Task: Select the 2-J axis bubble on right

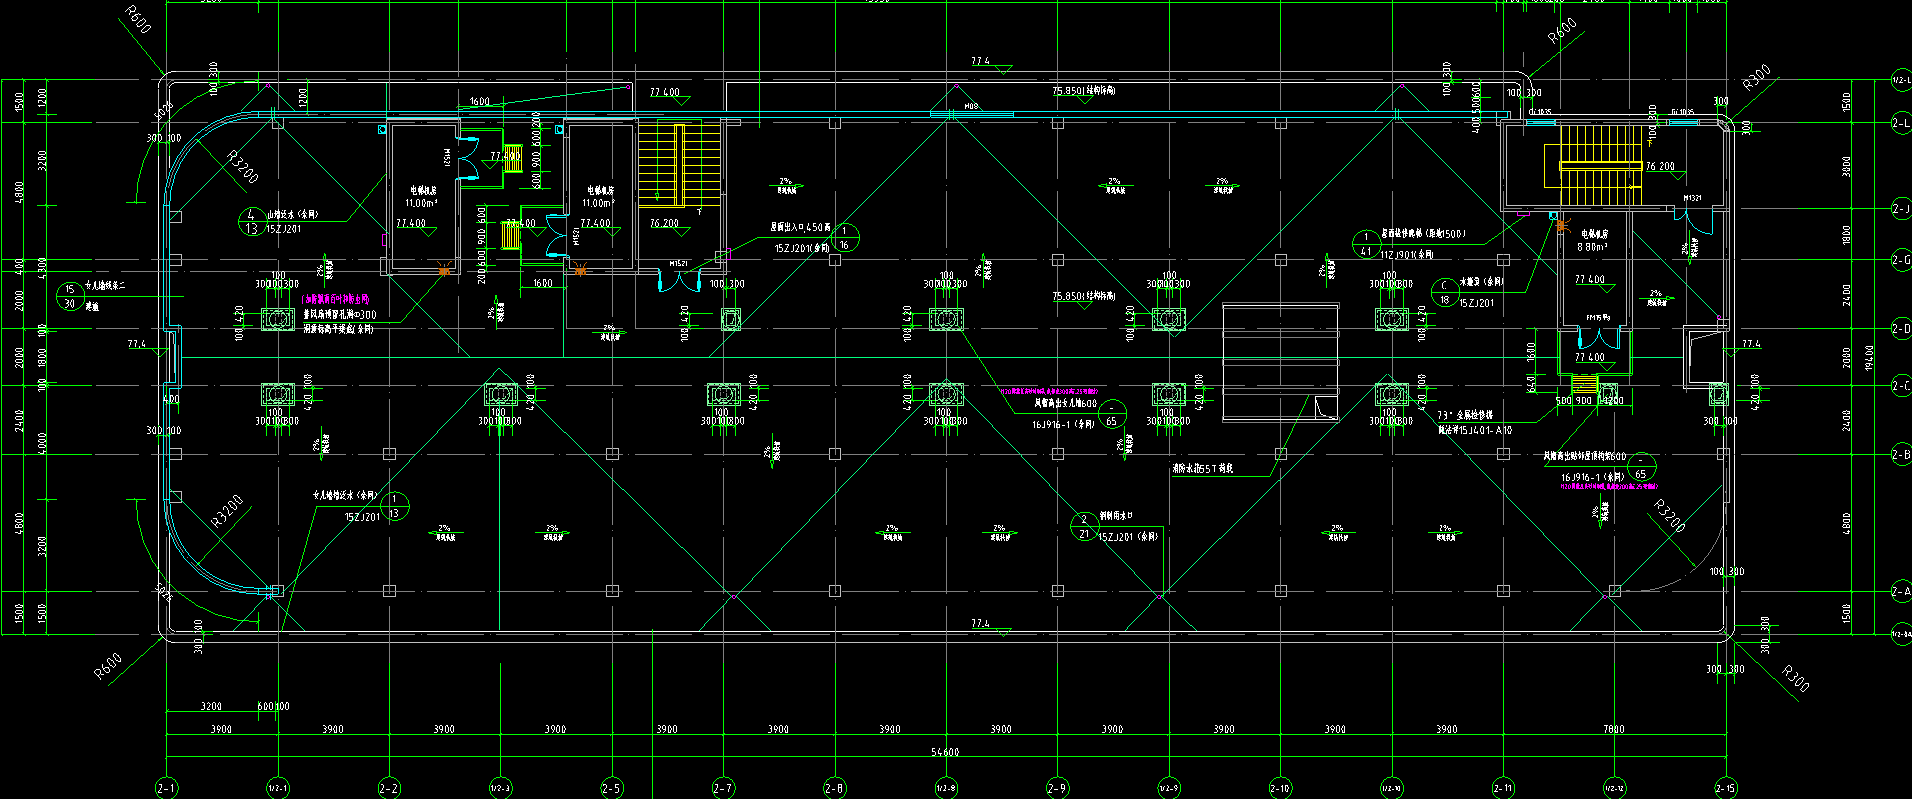Action: click(x=1901, y=209)
